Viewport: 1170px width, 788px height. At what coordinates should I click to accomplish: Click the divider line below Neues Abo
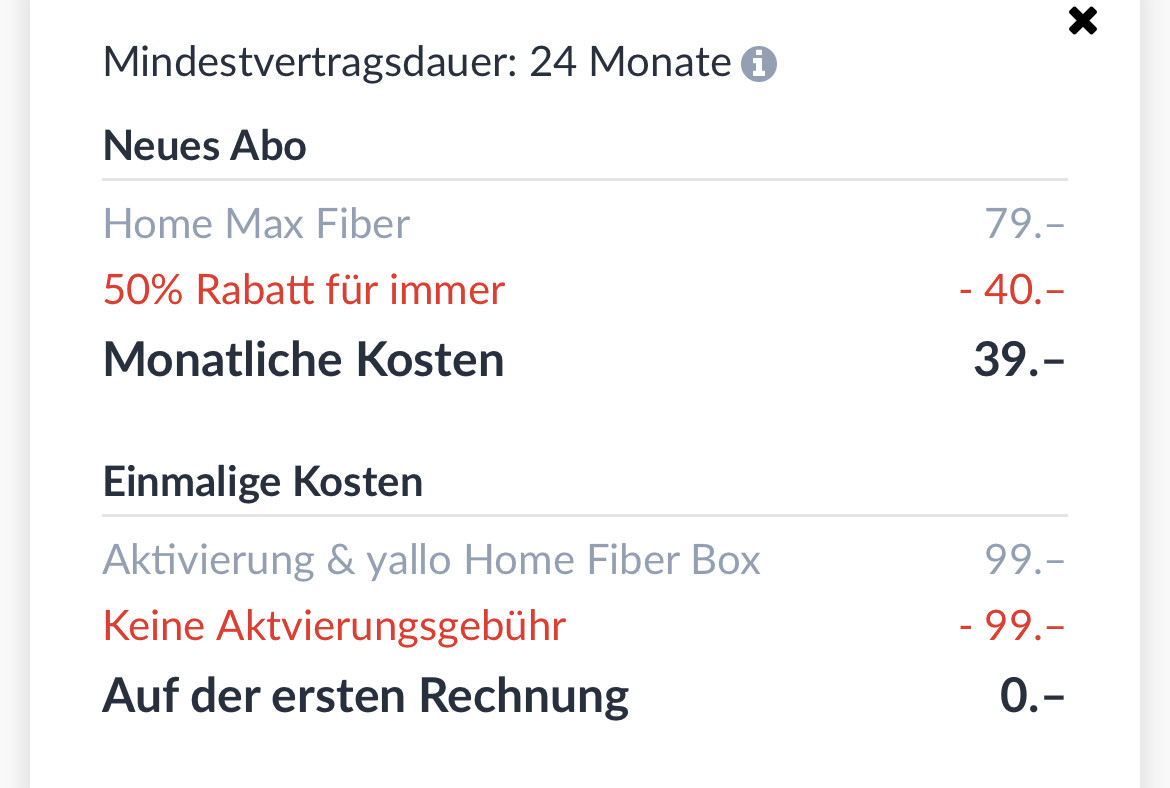585,180
